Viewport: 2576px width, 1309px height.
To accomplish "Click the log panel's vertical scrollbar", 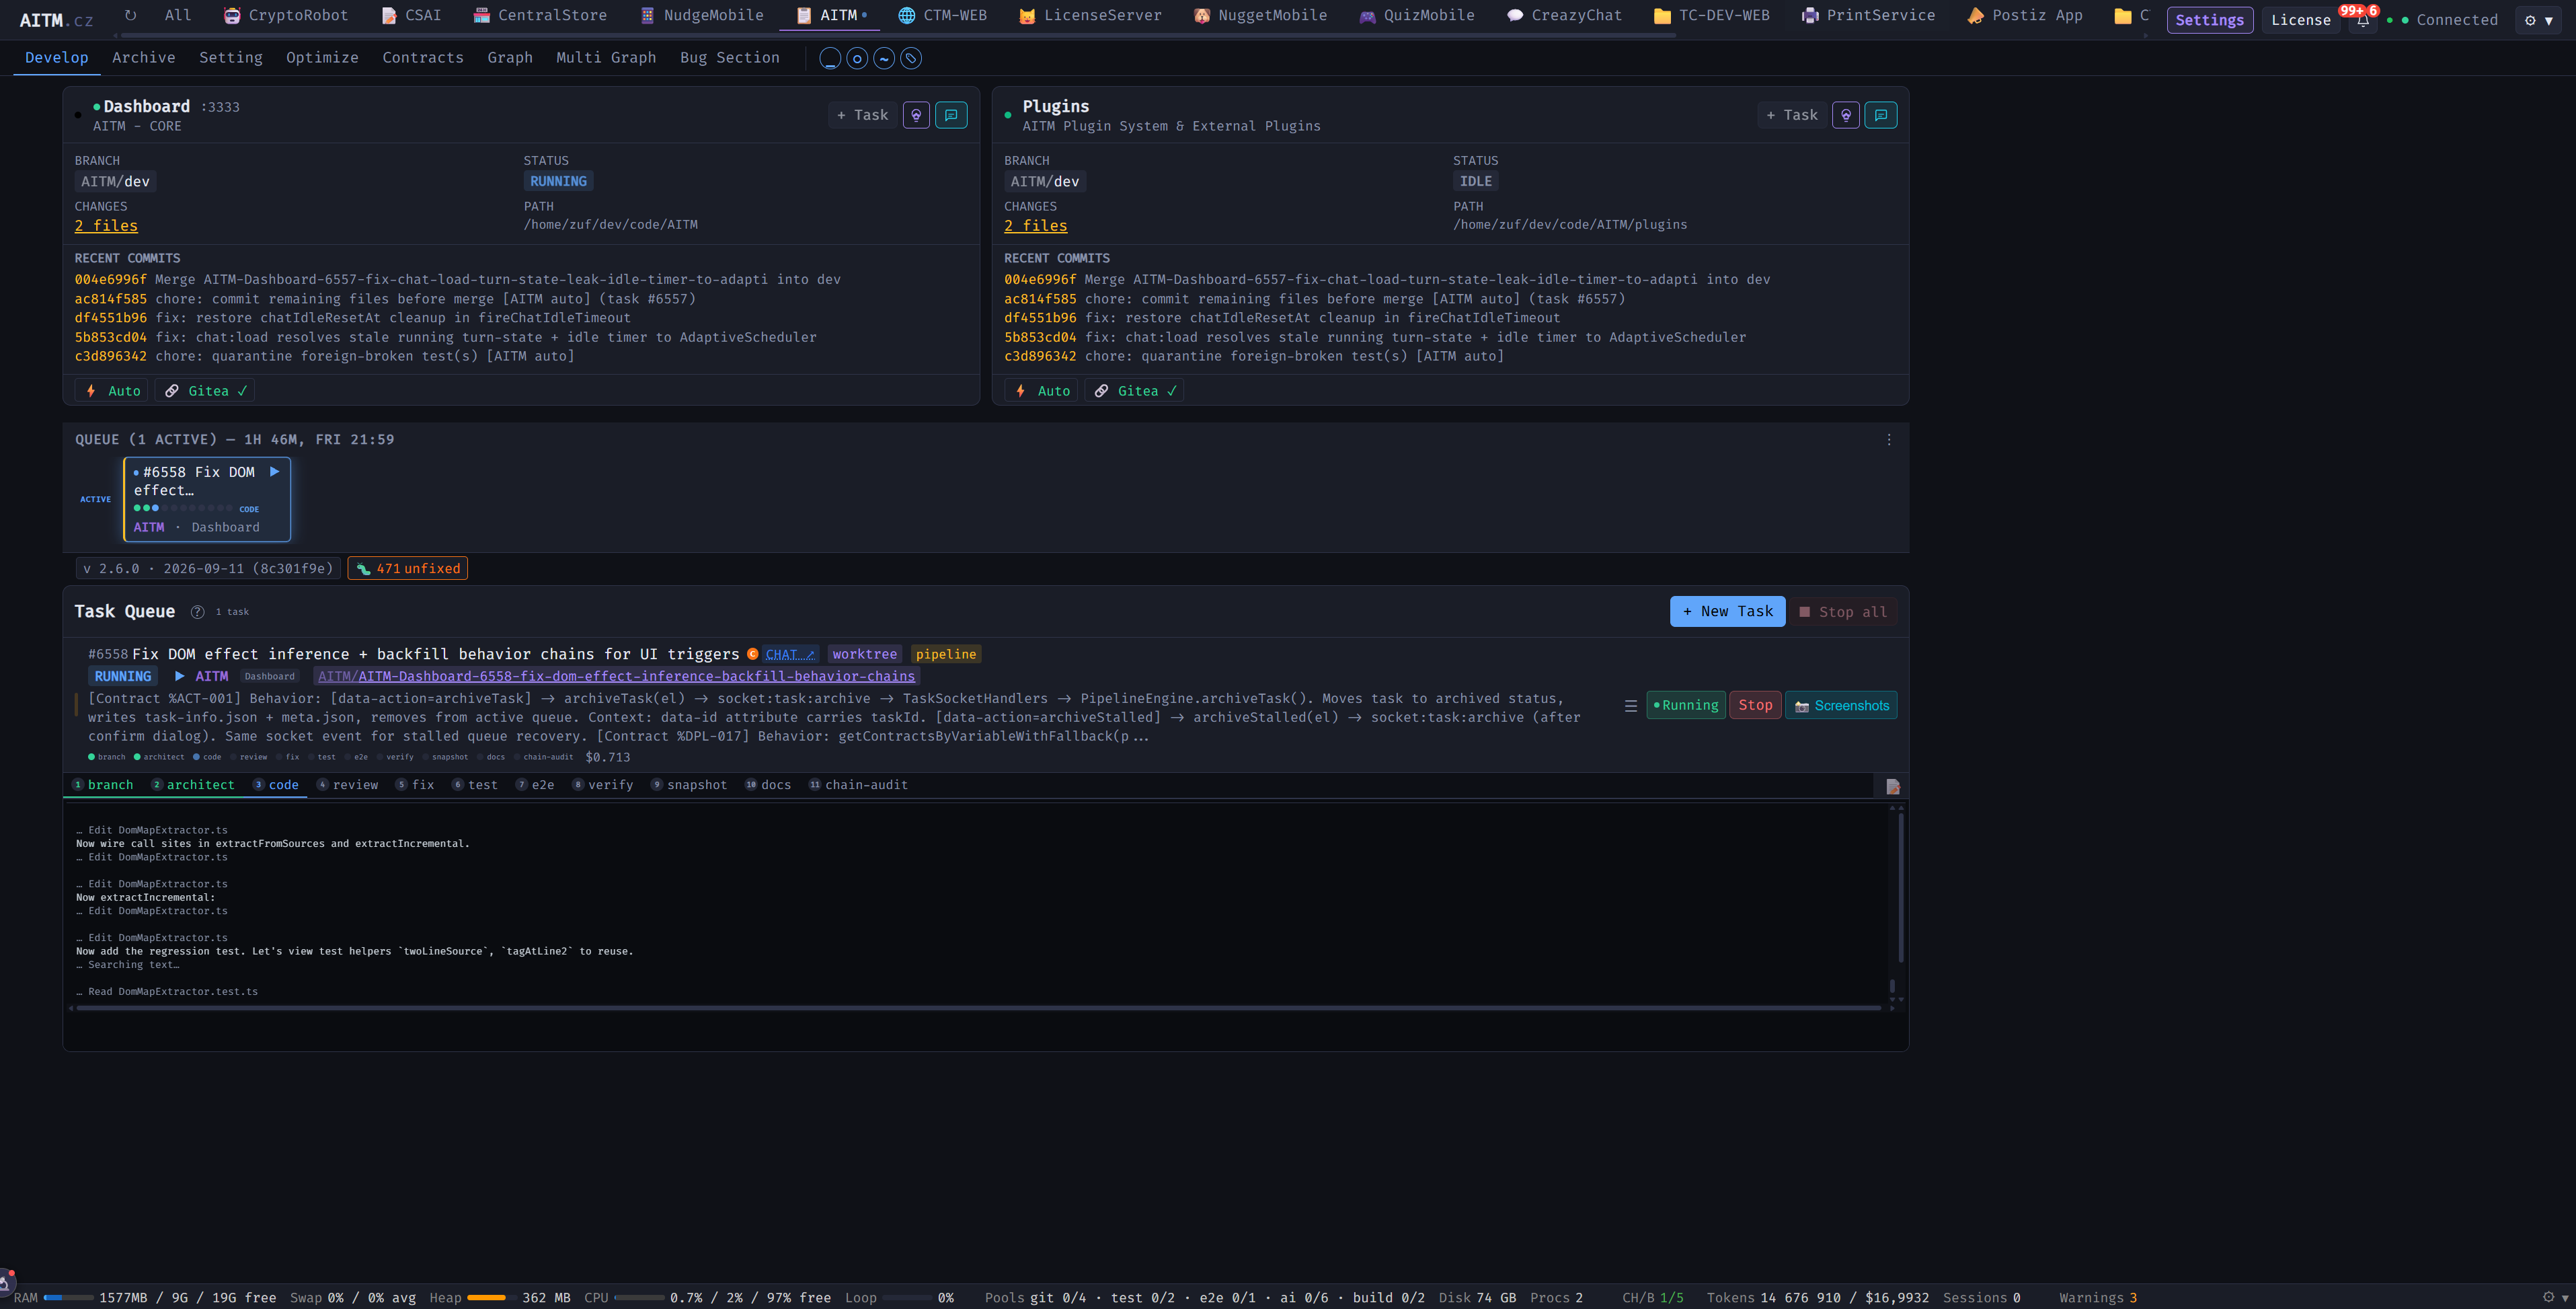I will pos(1900,888).
